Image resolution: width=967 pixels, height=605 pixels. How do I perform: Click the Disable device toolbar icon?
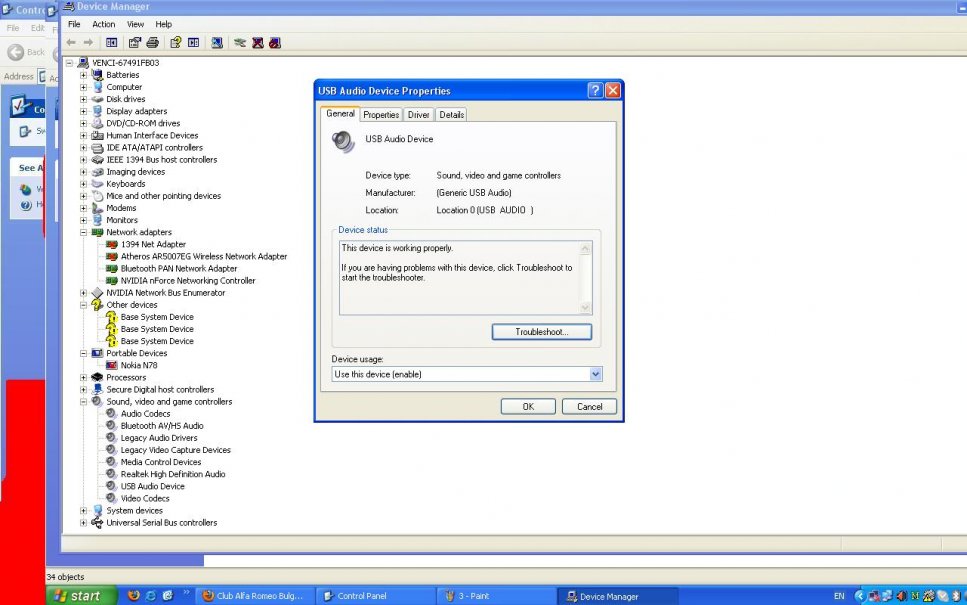click(x=274, y=43)
